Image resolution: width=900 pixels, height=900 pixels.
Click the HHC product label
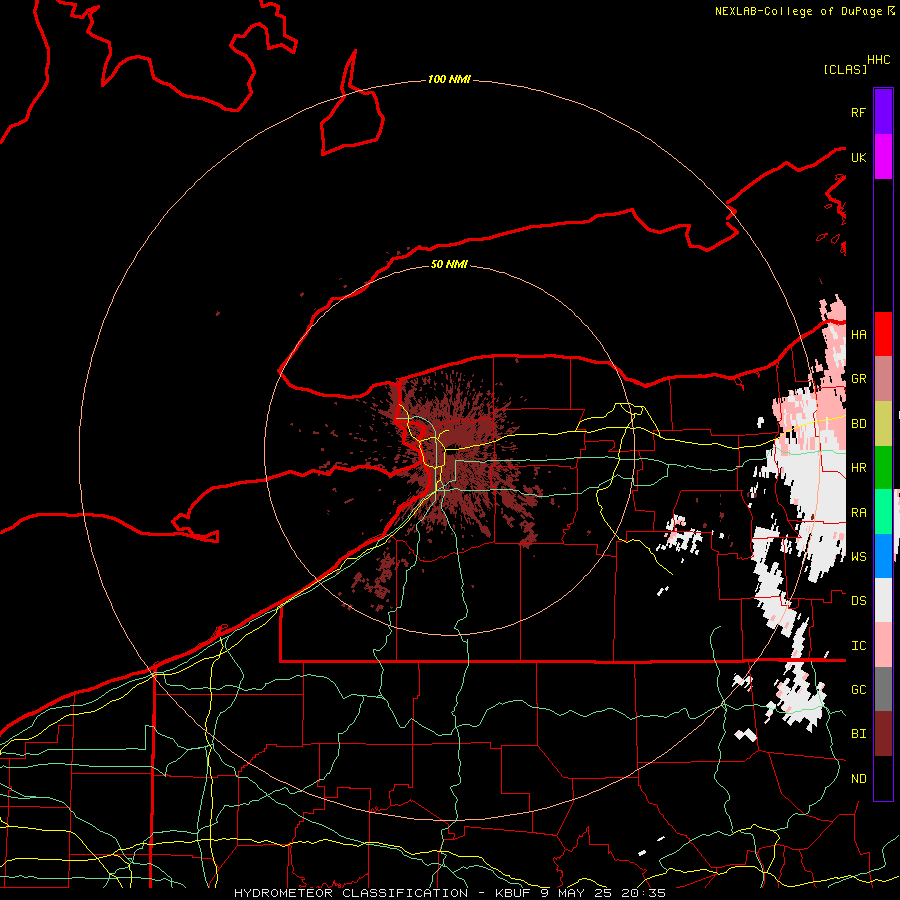[878, 60]
